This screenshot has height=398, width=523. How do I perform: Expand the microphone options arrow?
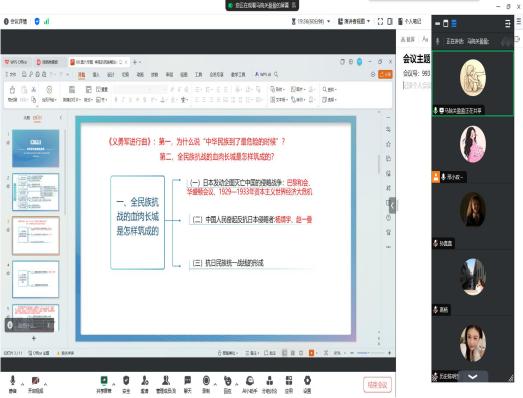pos(22,384)
